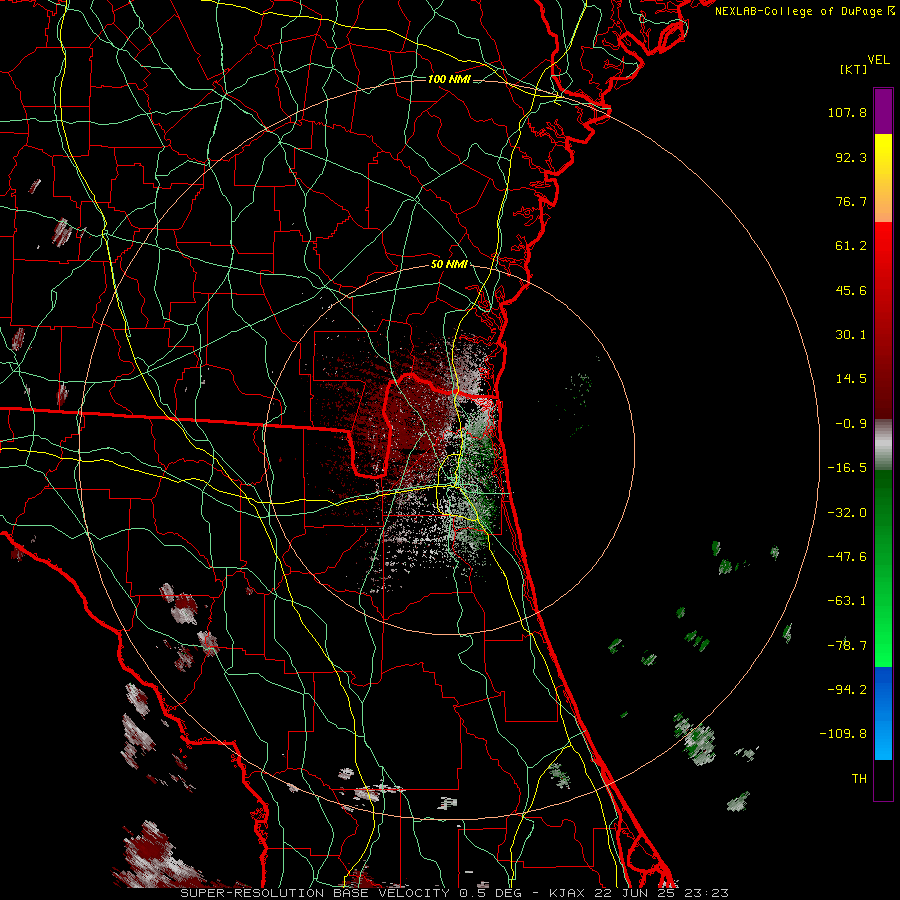Click the -16.5 legend value
The height and width of the screenshot is (900, 900).
pyautogui.click(x=847, y=468)
